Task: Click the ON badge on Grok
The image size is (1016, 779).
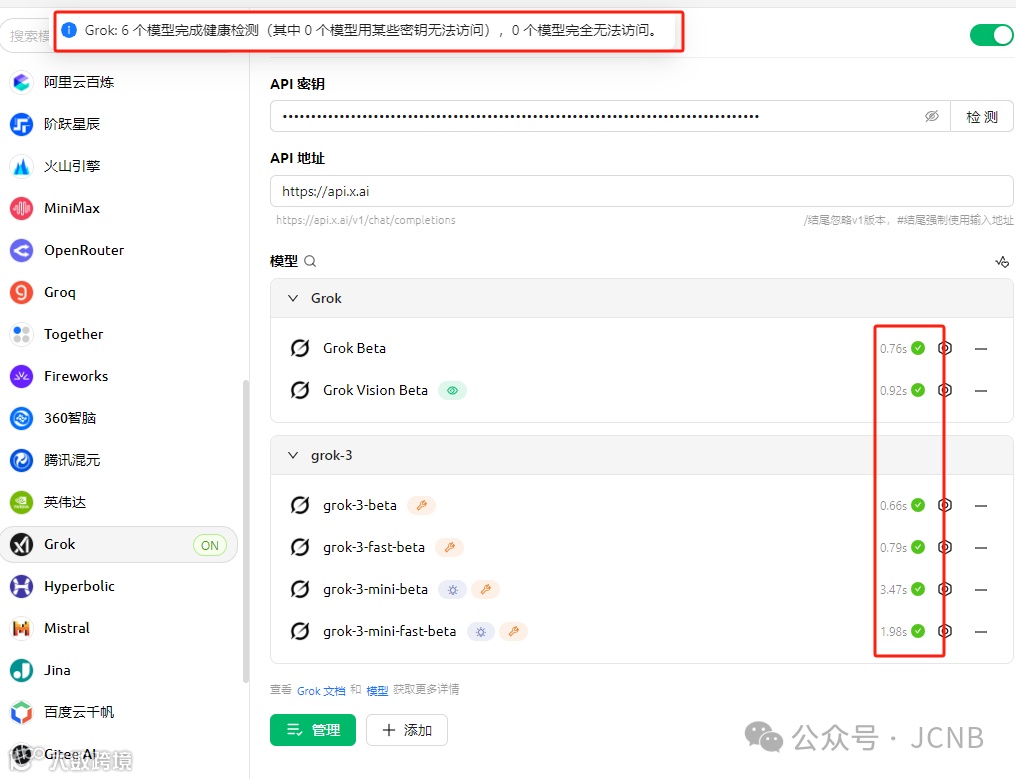Action: pos(210,545)
